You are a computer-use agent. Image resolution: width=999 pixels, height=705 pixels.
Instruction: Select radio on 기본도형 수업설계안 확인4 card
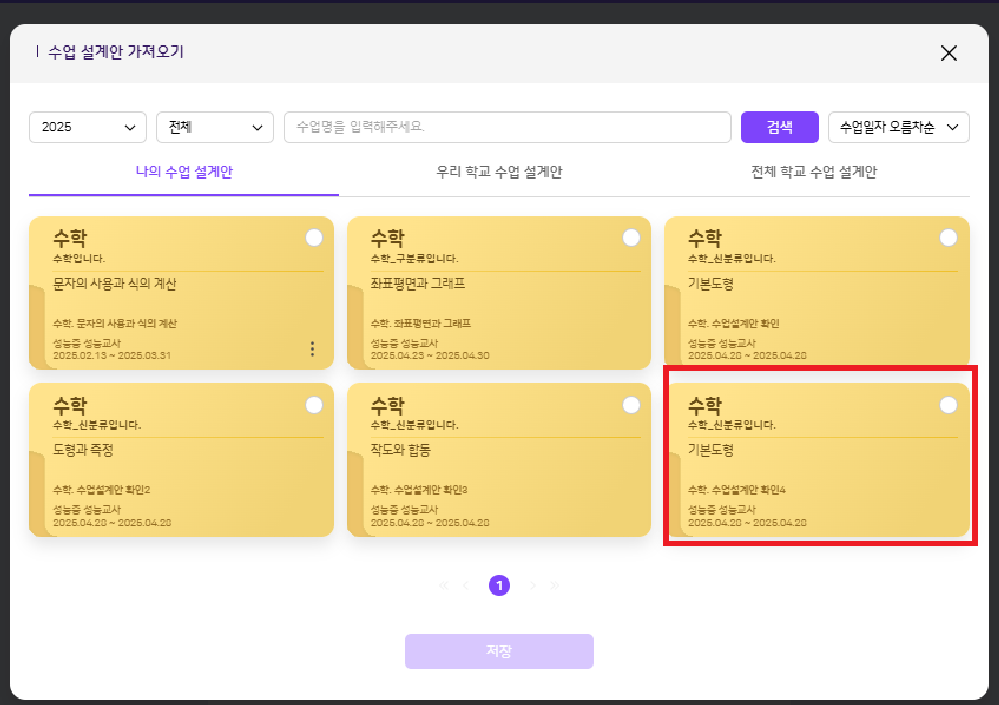pyautogui.click(x=948, y=405)
